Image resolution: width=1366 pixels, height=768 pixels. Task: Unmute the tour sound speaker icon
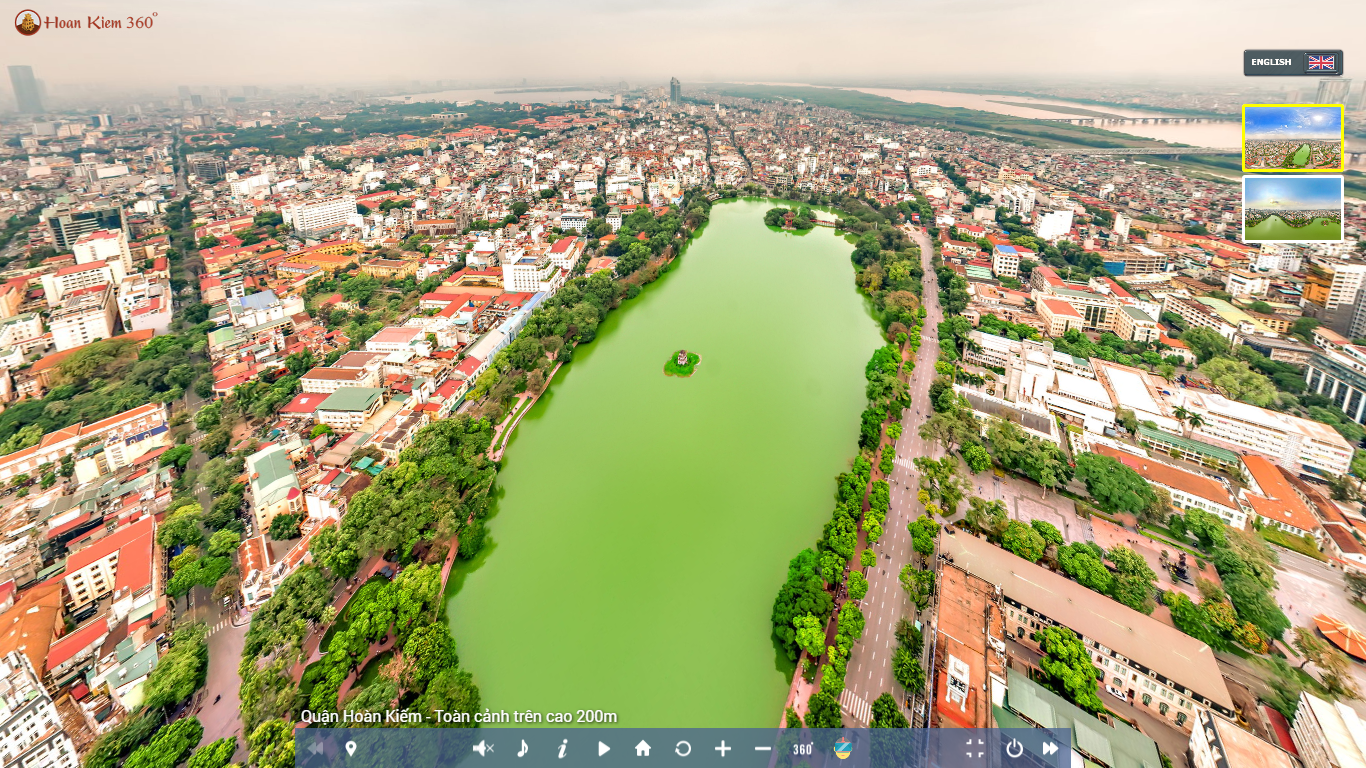point(483,748)
